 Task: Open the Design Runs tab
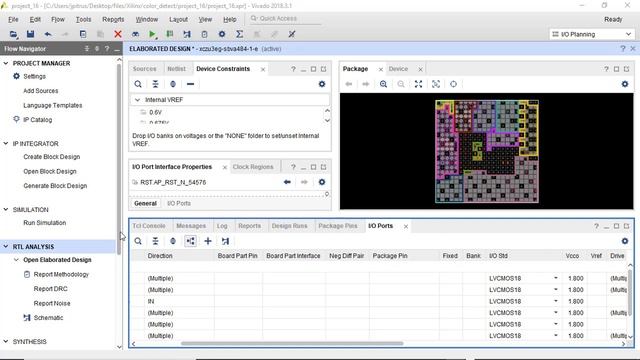[289, 226]
